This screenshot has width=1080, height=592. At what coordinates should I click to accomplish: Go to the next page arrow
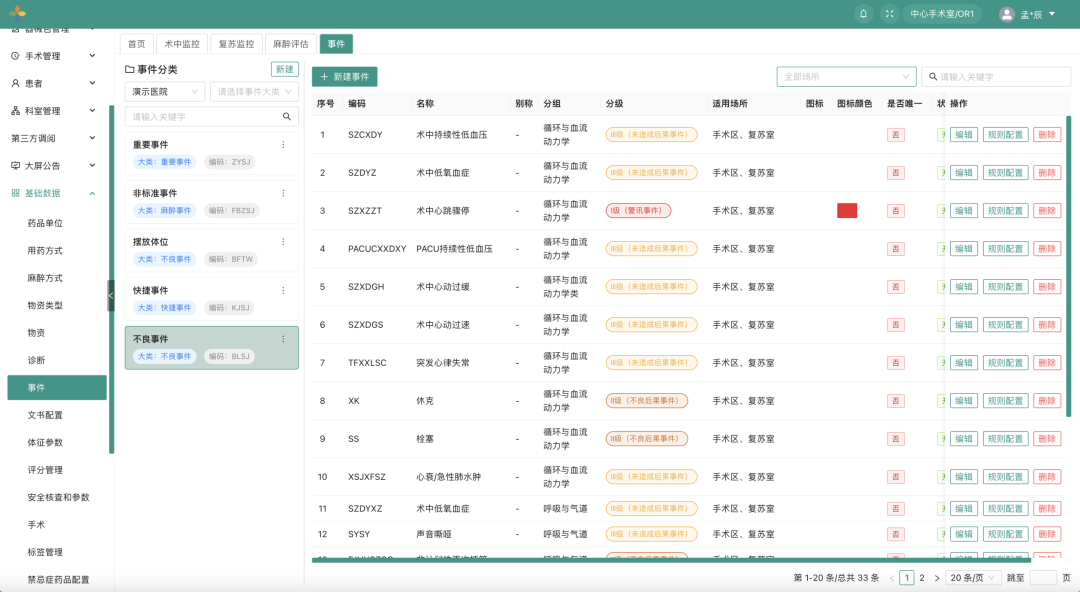[x=937, y=578]
